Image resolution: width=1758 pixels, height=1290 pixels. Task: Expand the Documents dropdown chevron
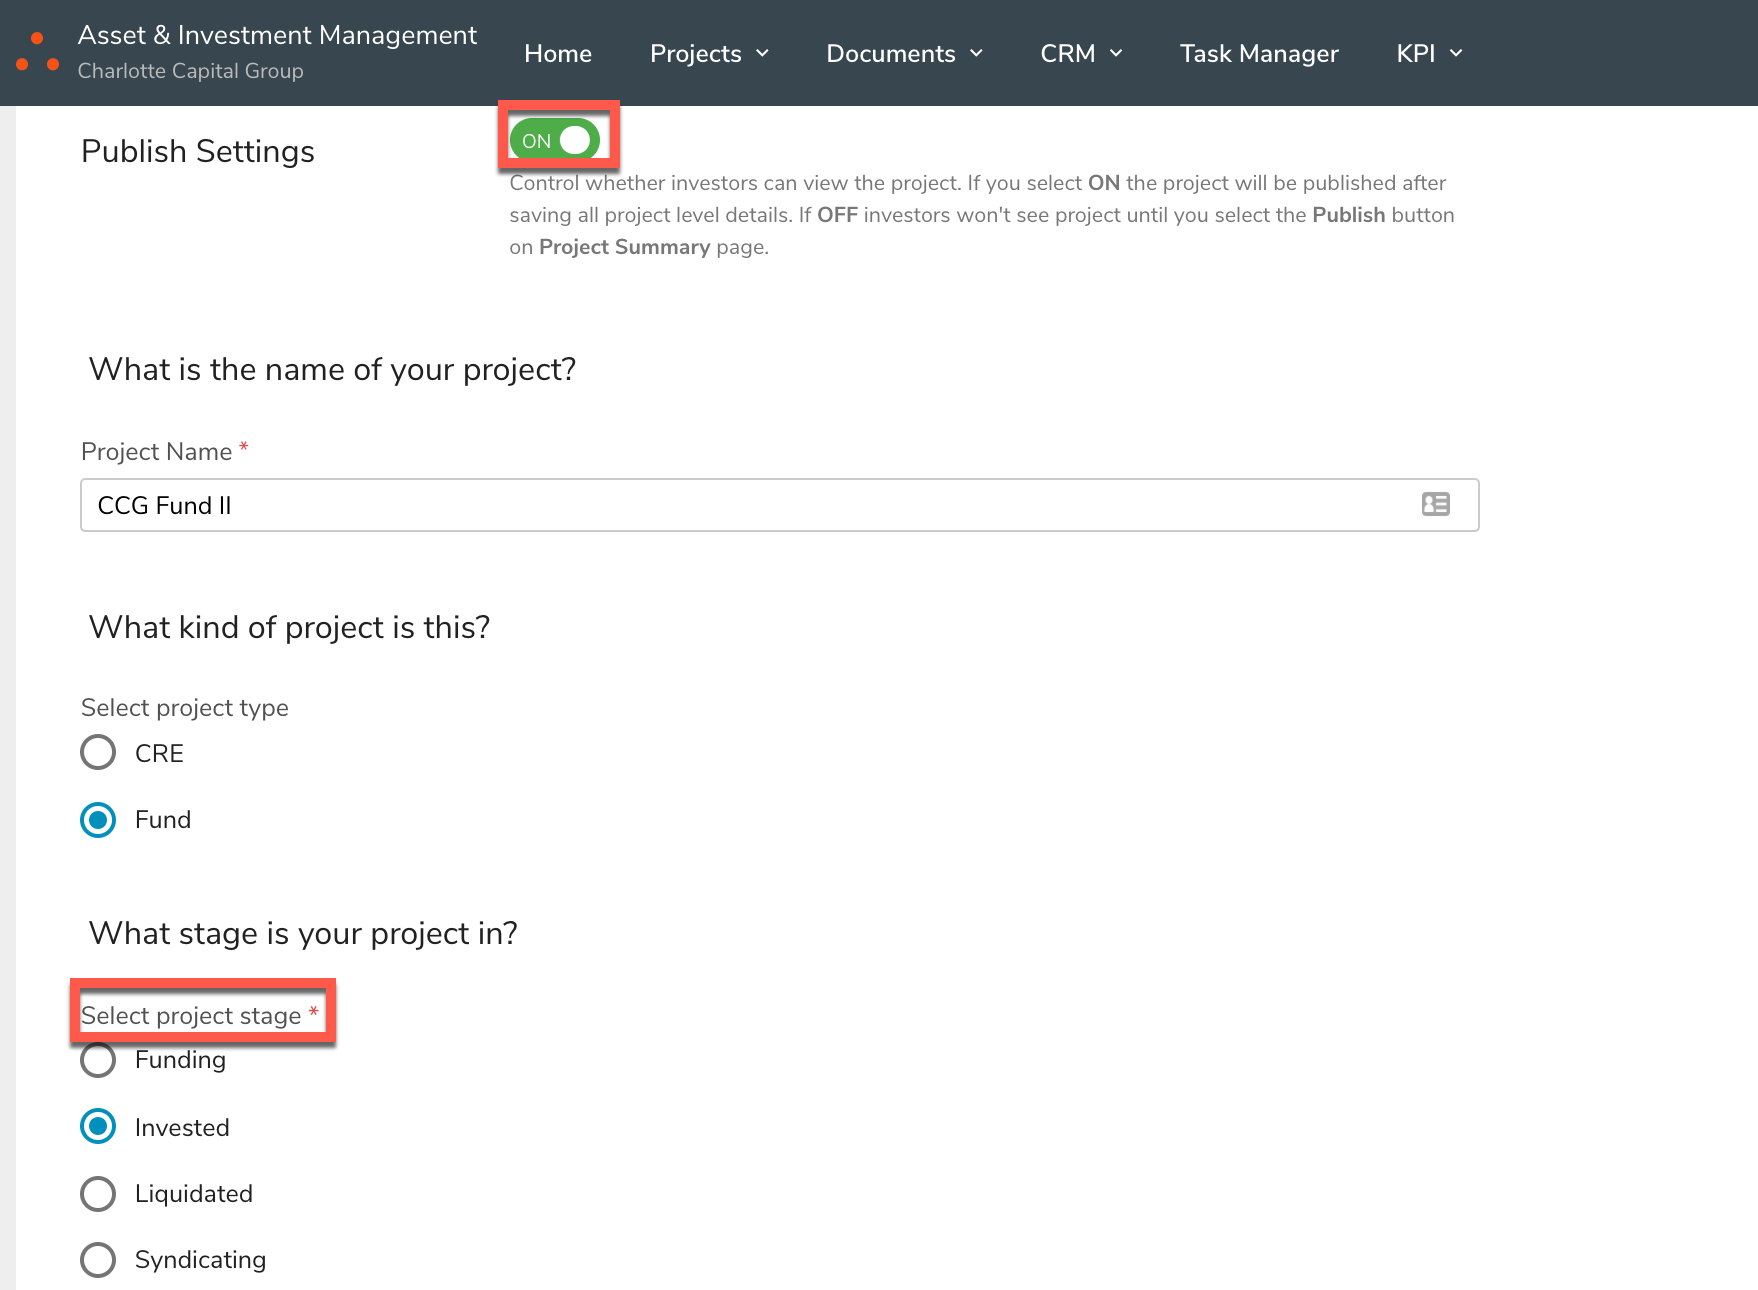(x=977, y=54)
